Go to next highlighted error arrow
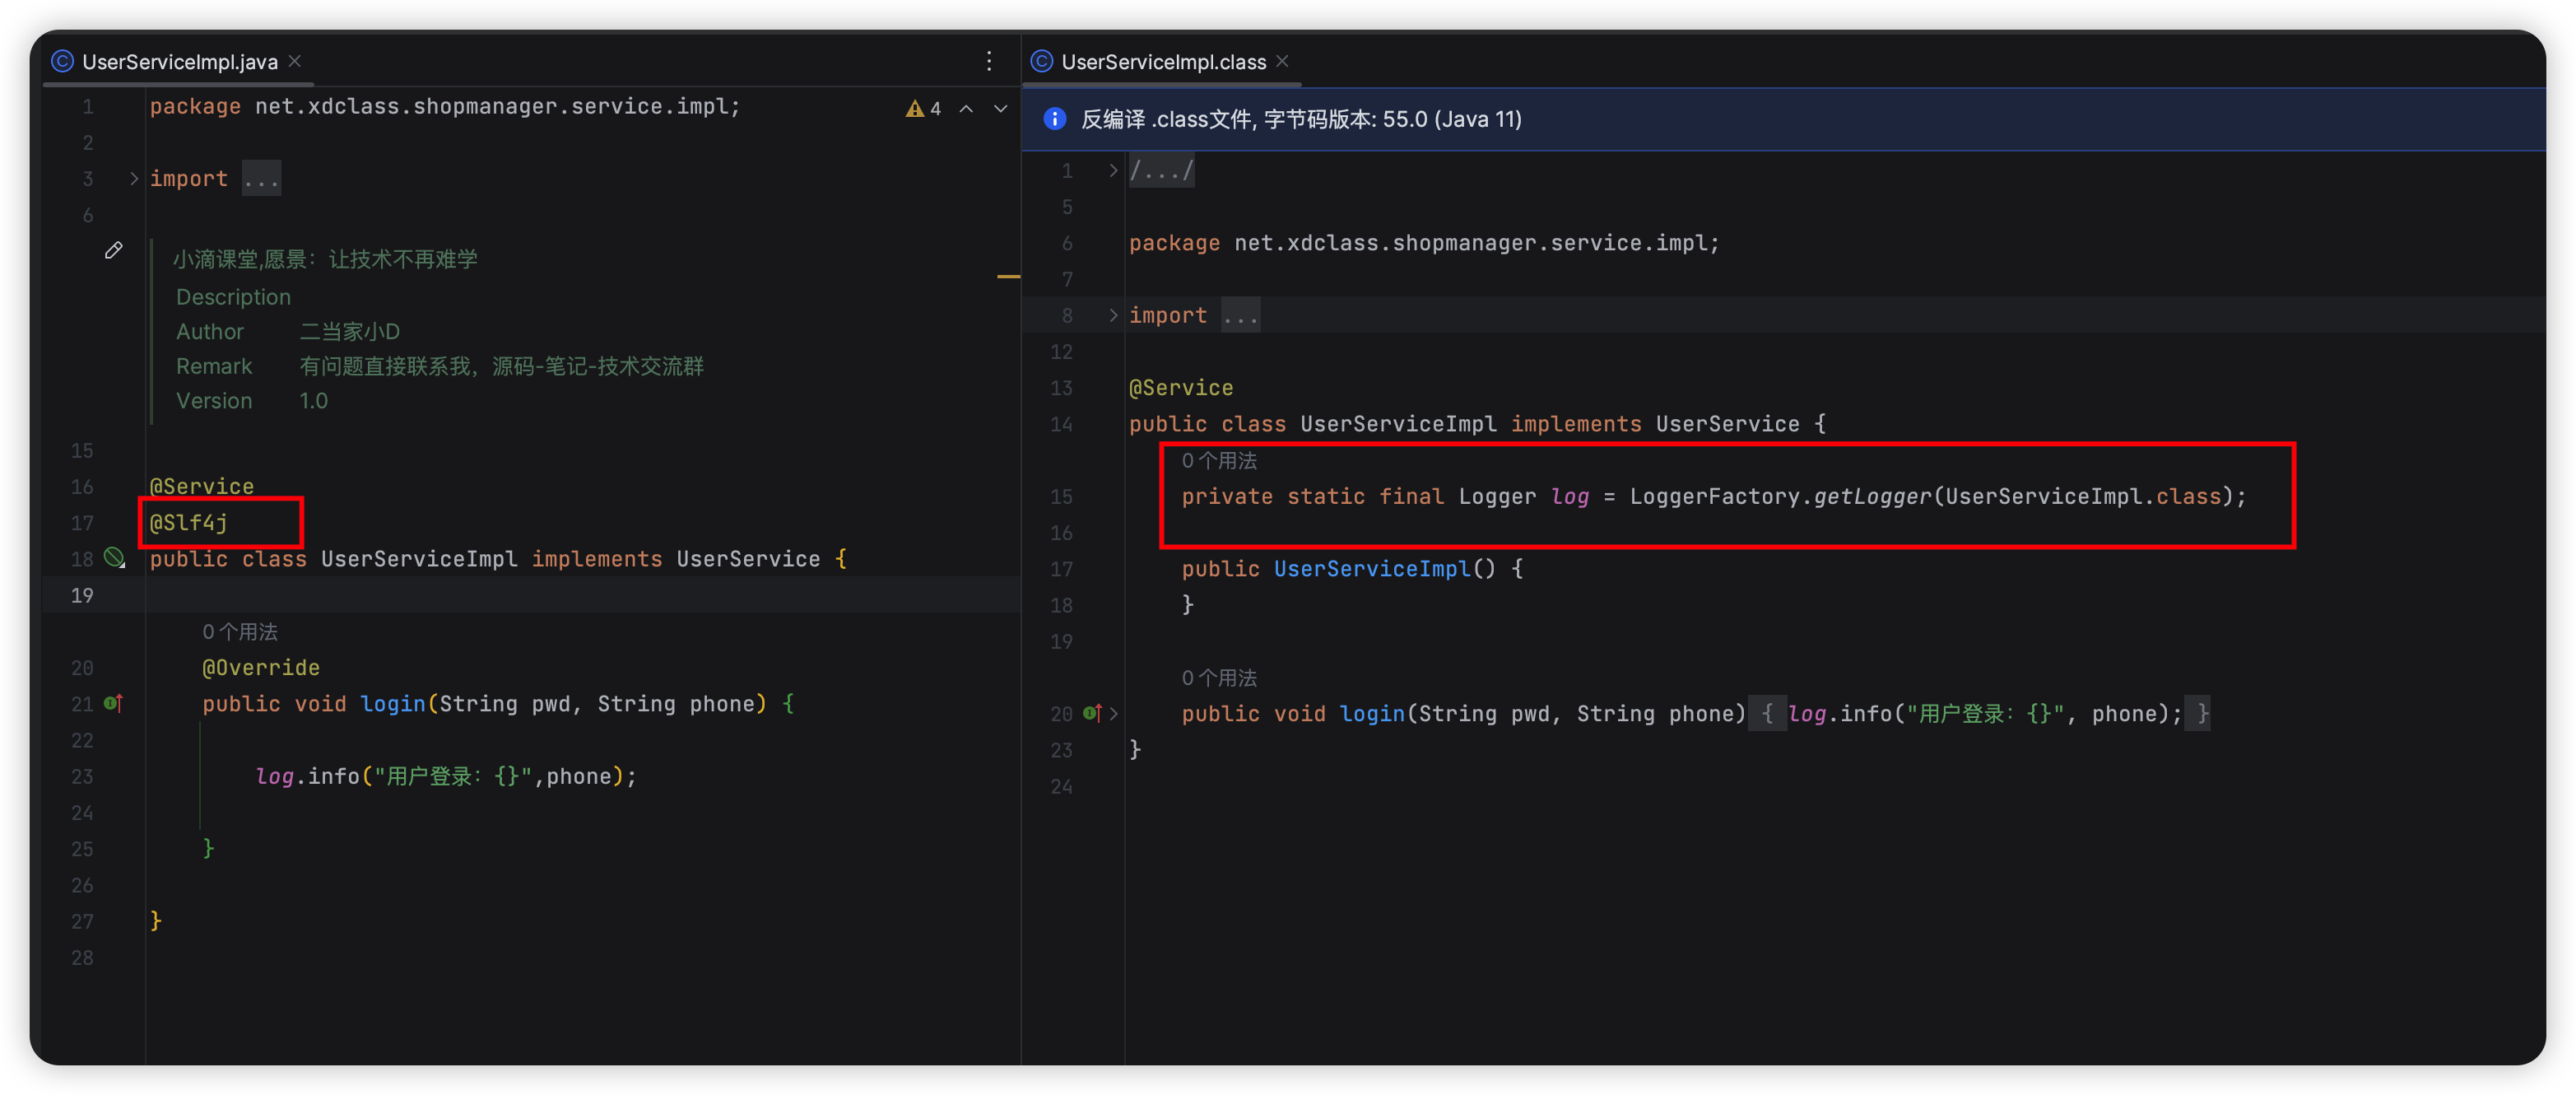This screenshot has height=1095, width=2576. tap(1000, 109)
